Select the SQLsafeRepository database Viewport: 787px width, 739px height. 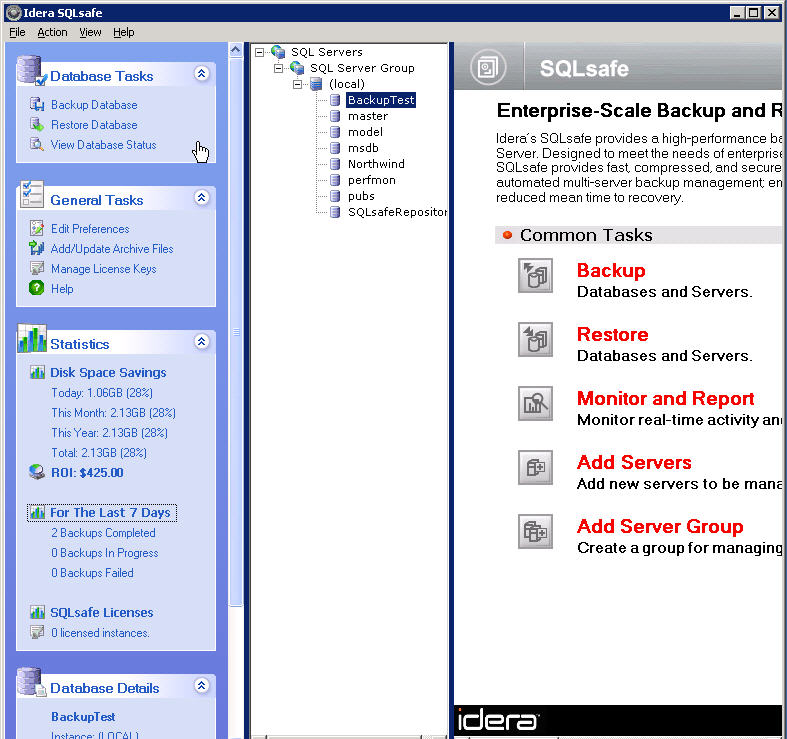coord(397,212)
